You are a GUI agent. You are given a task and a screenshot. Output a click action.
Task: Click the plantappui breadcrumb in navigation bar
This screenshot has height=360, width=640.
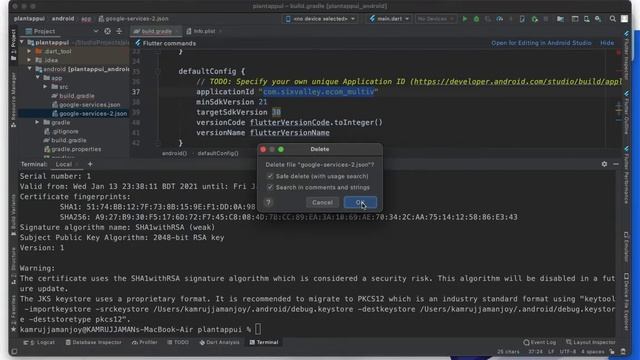pos(29,19)
